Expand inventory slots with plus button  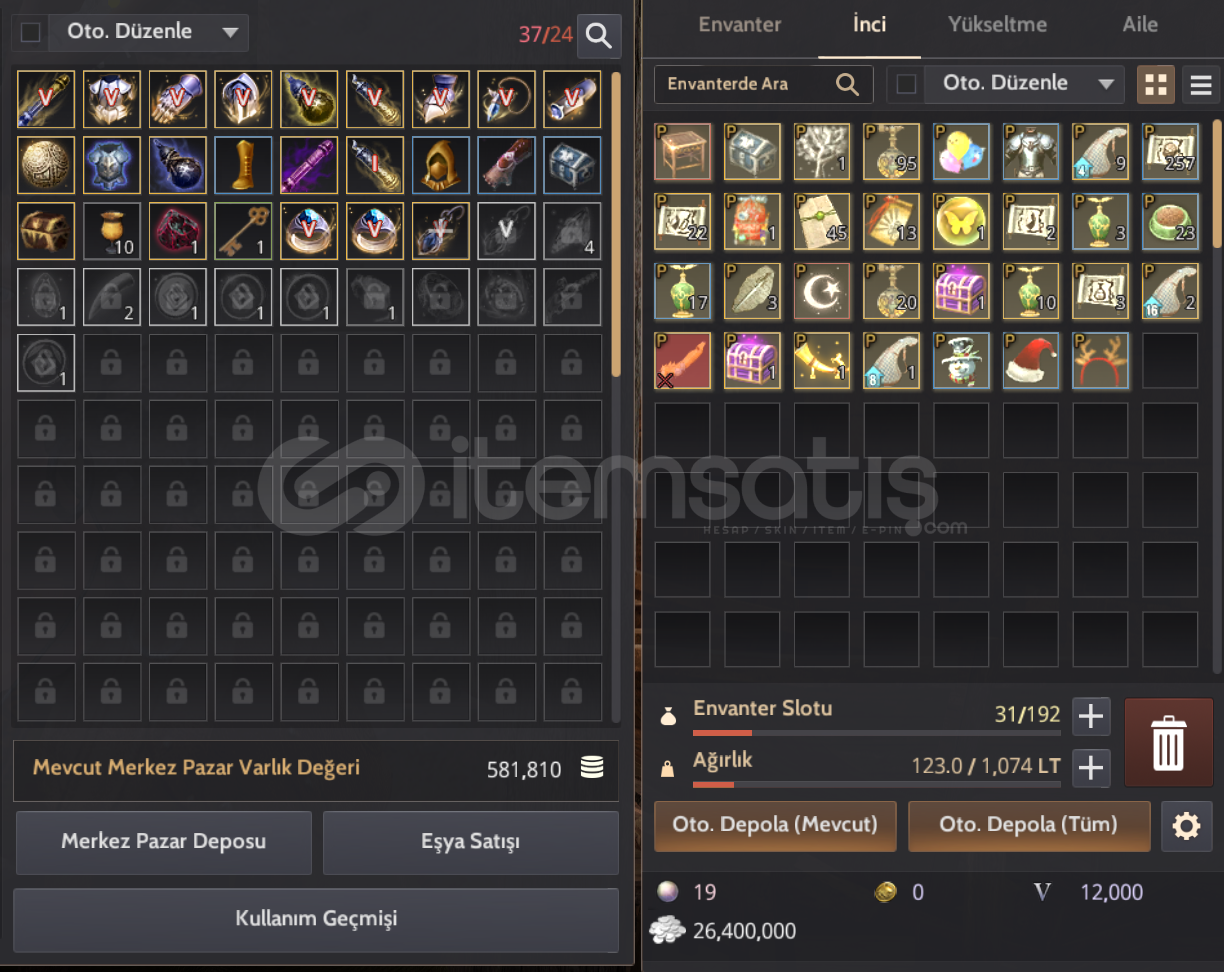click(1090, 716)
